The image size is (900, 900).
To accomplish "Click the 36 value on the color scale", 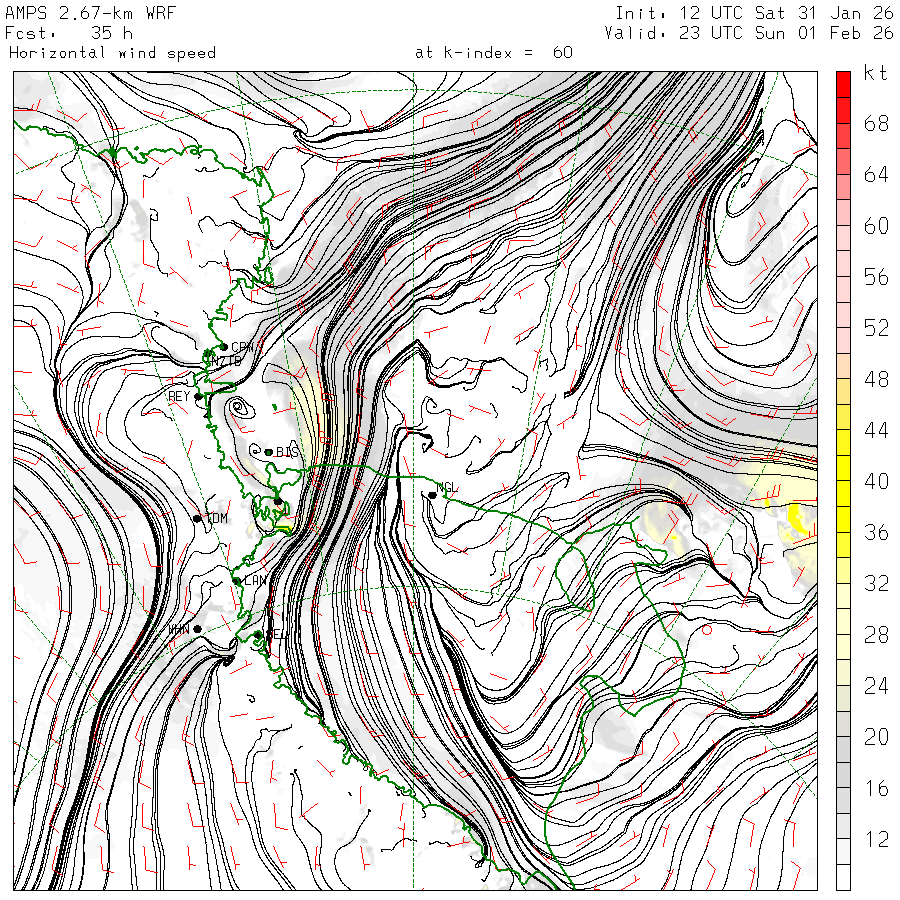I will (876, 533).
